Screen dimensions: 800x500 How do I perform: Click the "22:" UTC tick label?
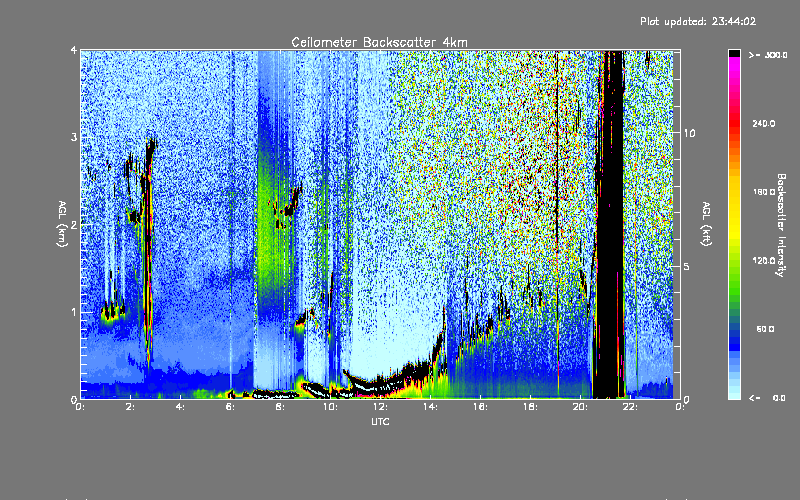tap(630, 407)
